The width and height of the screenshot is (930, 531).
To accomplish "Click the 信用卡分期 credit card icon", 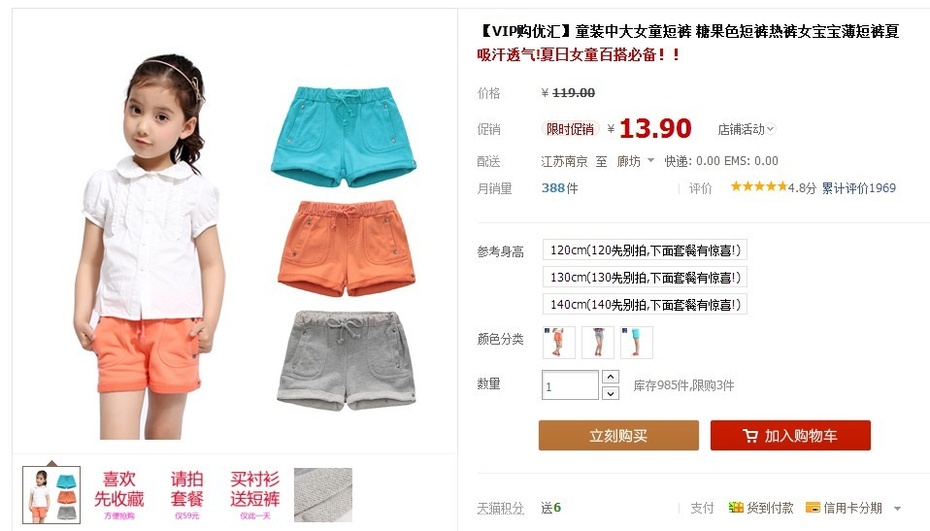I will coord(813,508).
